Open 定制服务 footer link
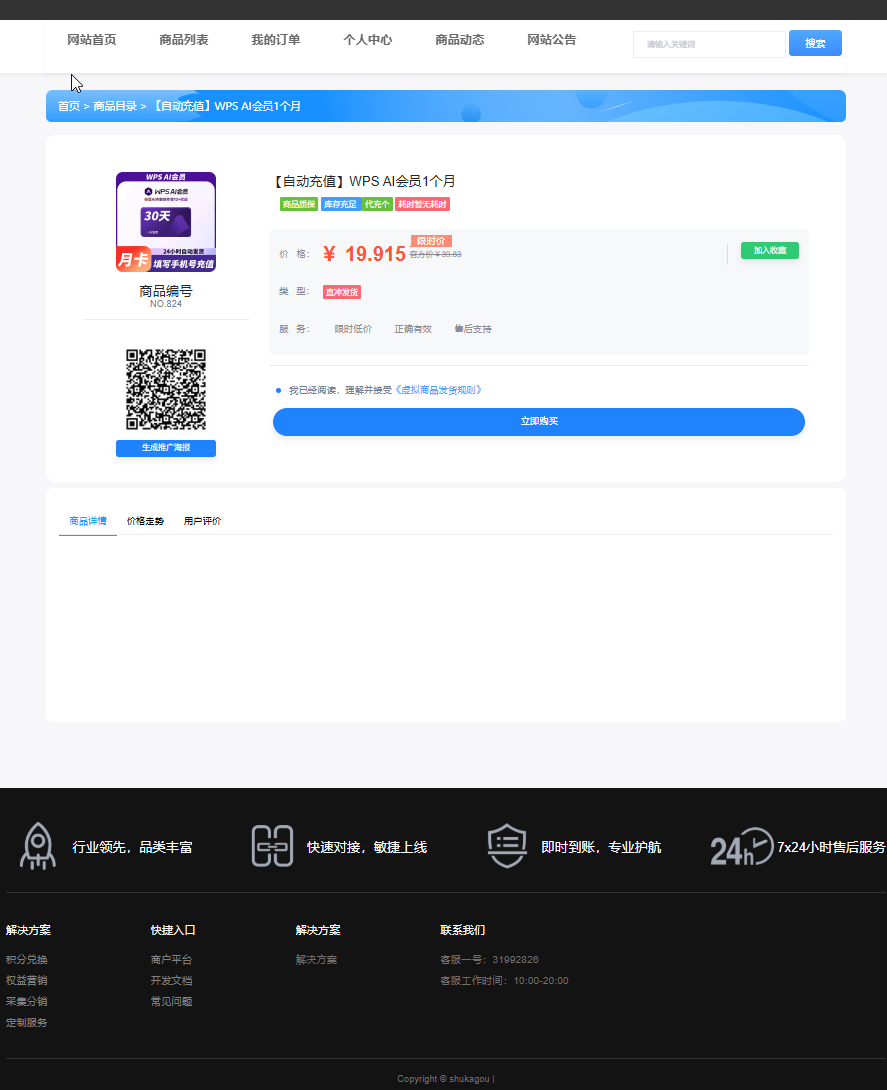The width and height of the screenshot is (887, 1090). [x=26, y=1023]
